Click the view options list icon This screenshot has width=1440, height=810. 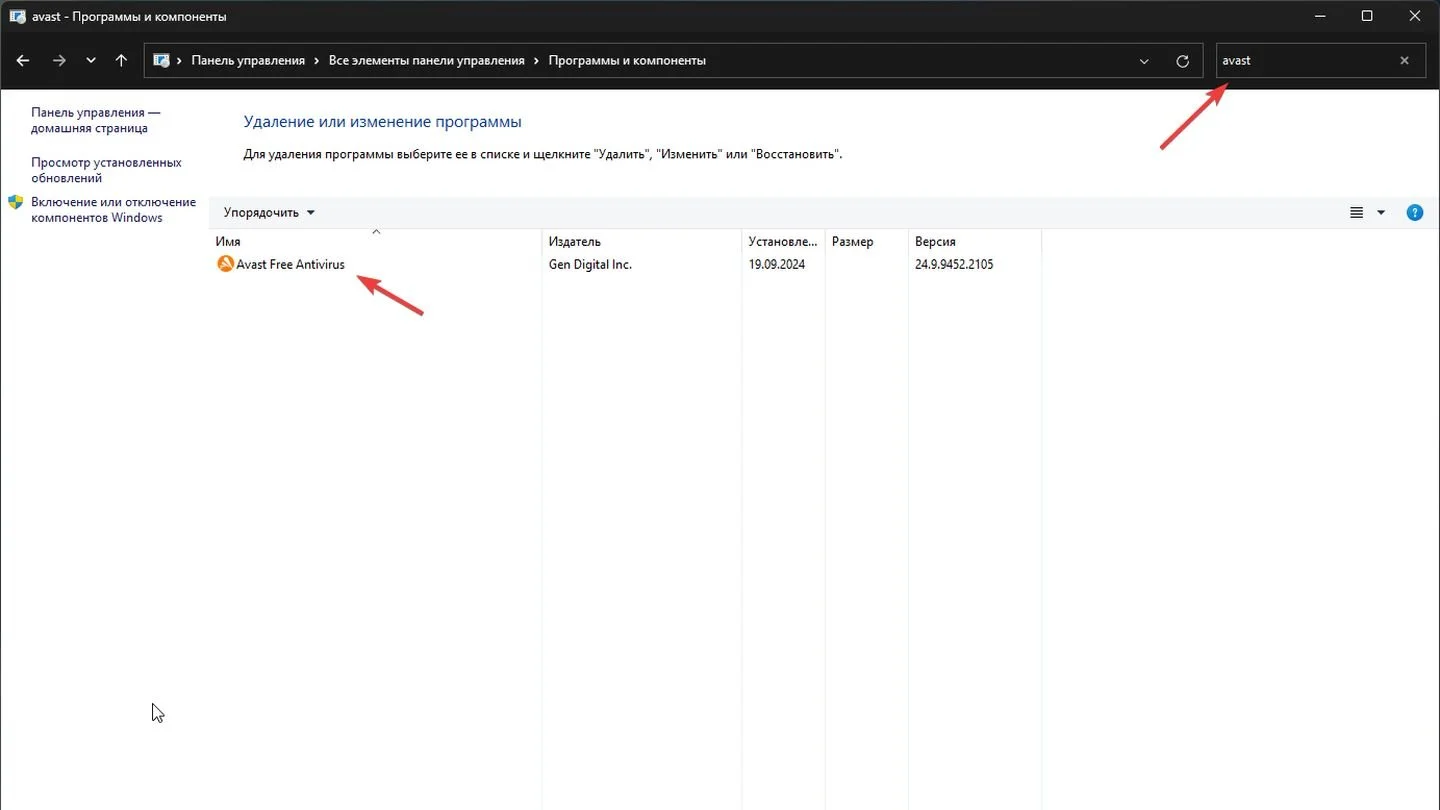1357,212
